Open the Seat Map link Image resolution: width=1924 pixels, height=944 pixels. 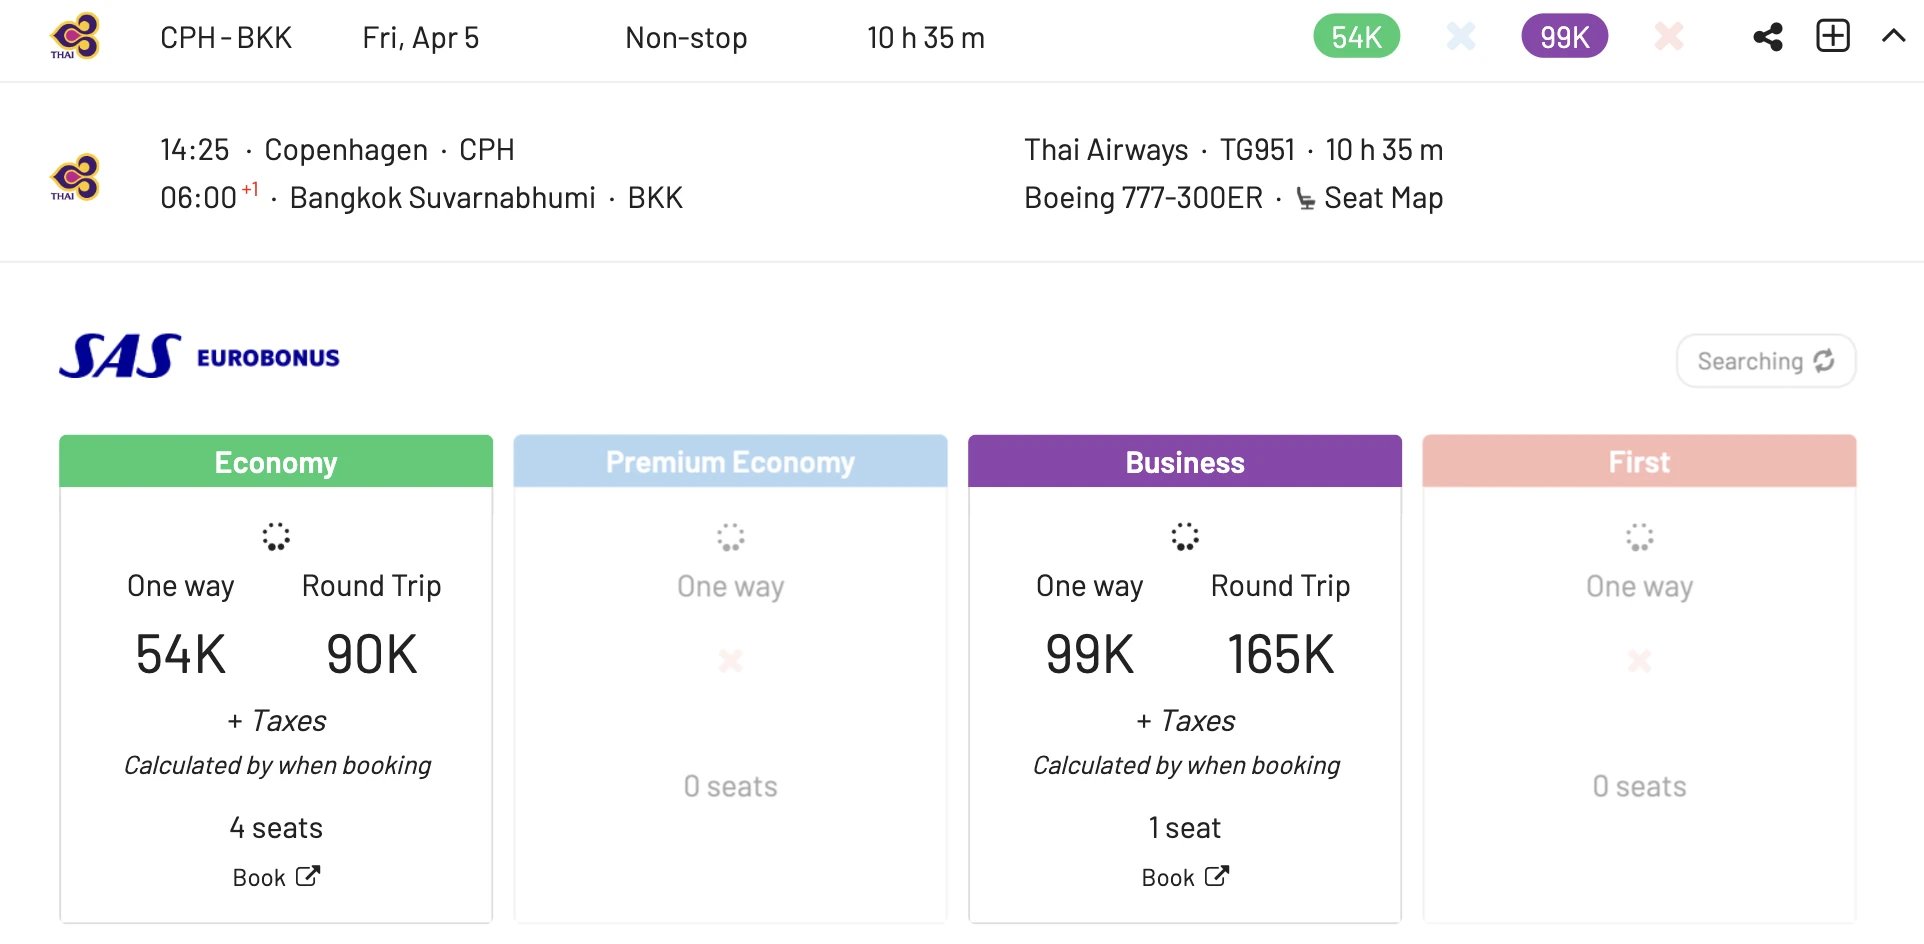click(x=1383, y=198)
